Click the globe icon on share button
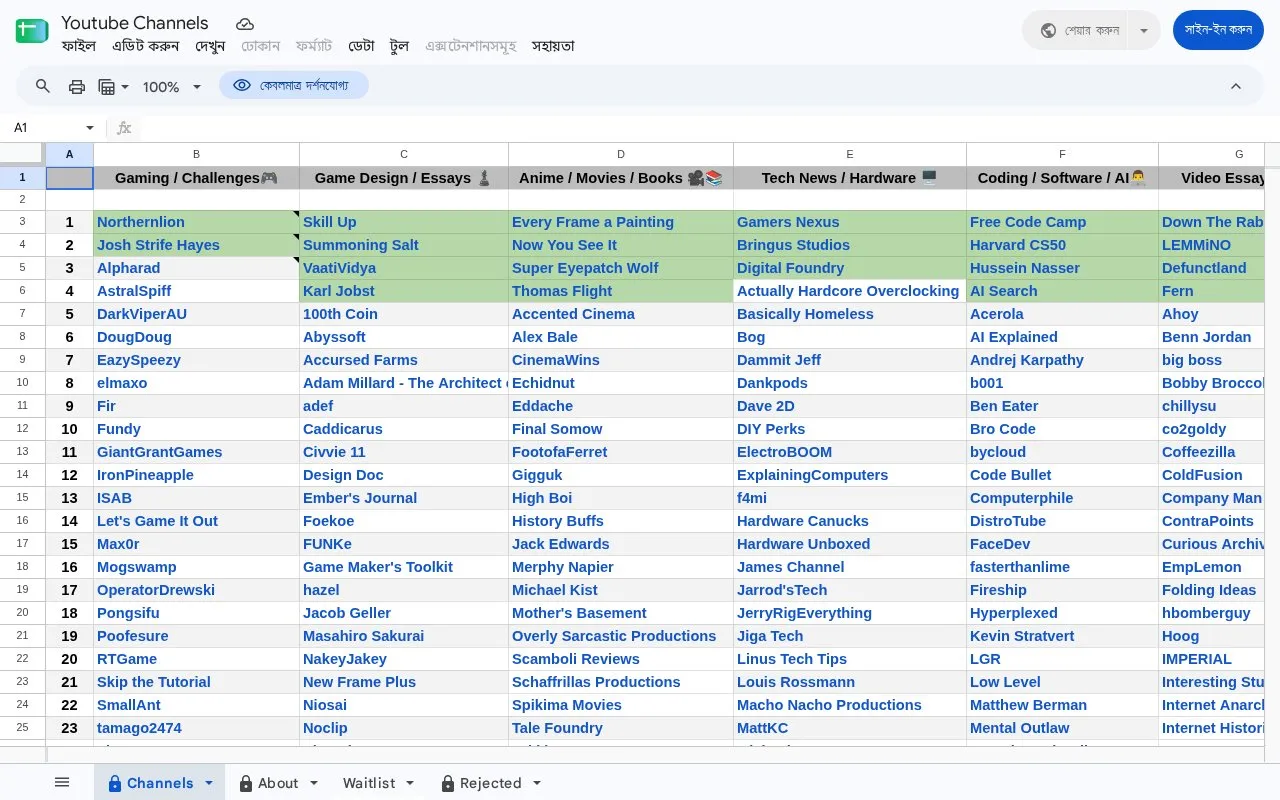1280x800 pixels. pos(1048,30)
